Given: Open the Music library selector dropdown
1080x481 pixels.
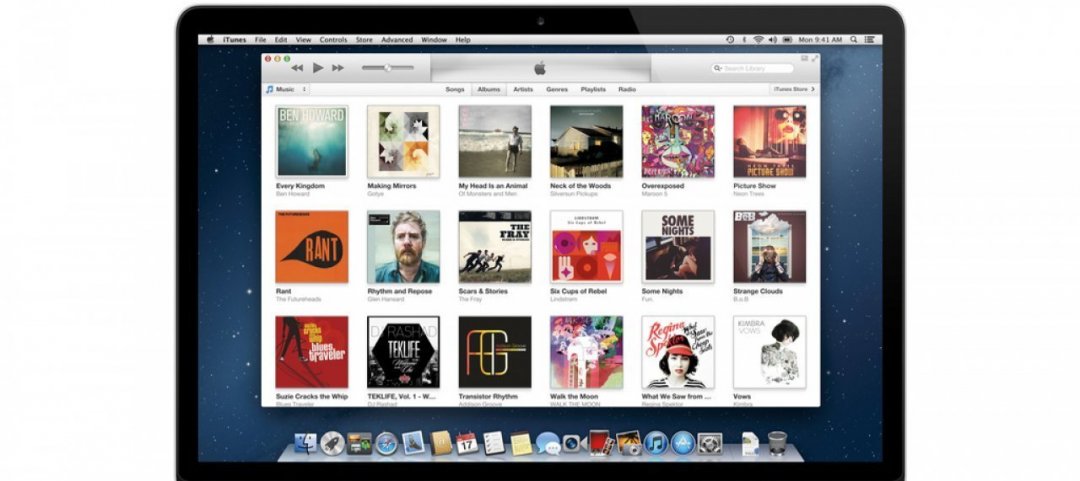Looking at the screenshot, I should 287,90.
